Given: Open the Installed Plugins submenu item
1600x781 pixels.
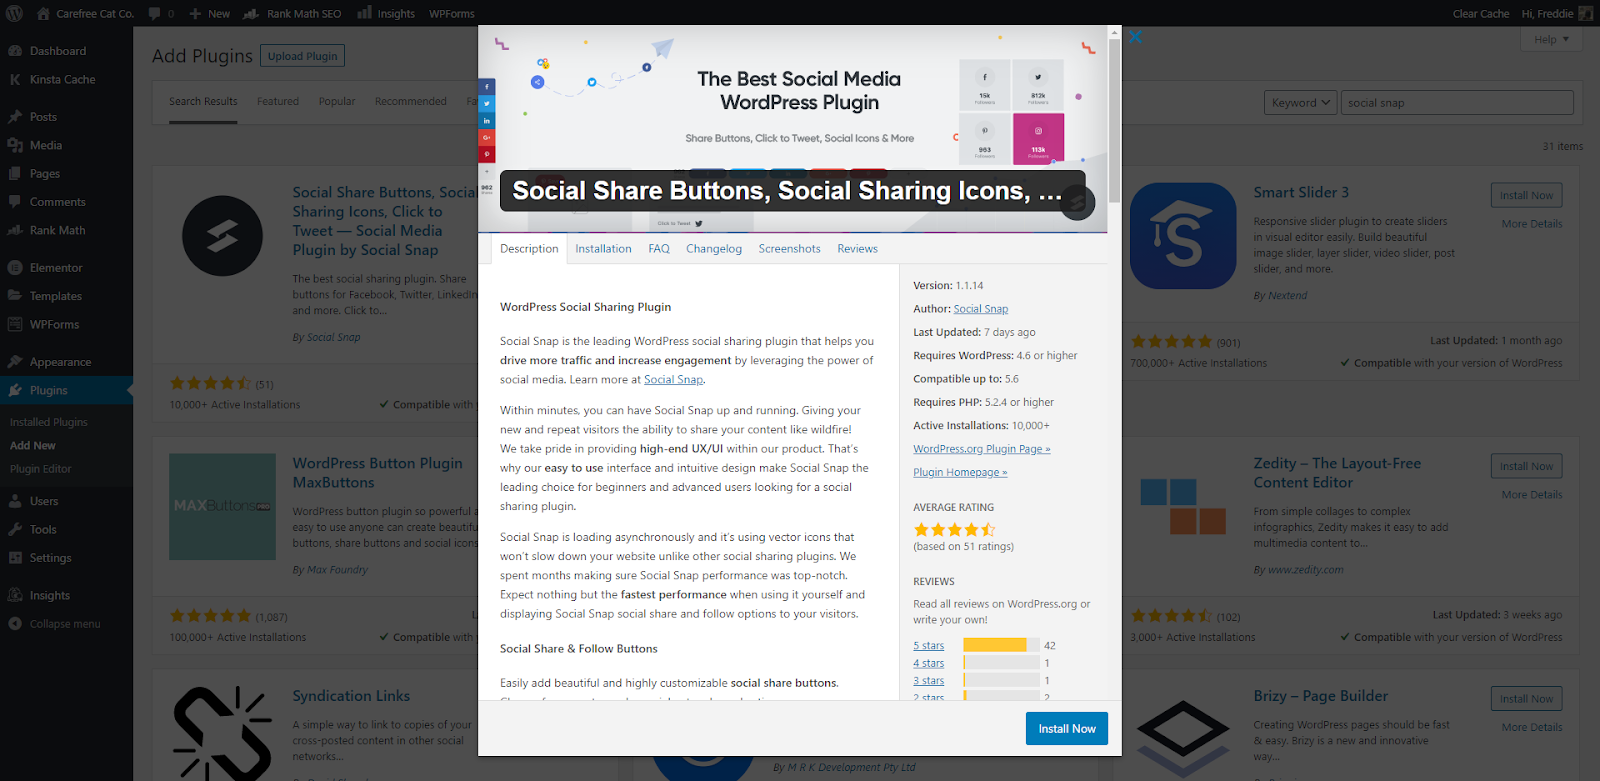Looking at the screenshot, I should click(x=49, y=422).
